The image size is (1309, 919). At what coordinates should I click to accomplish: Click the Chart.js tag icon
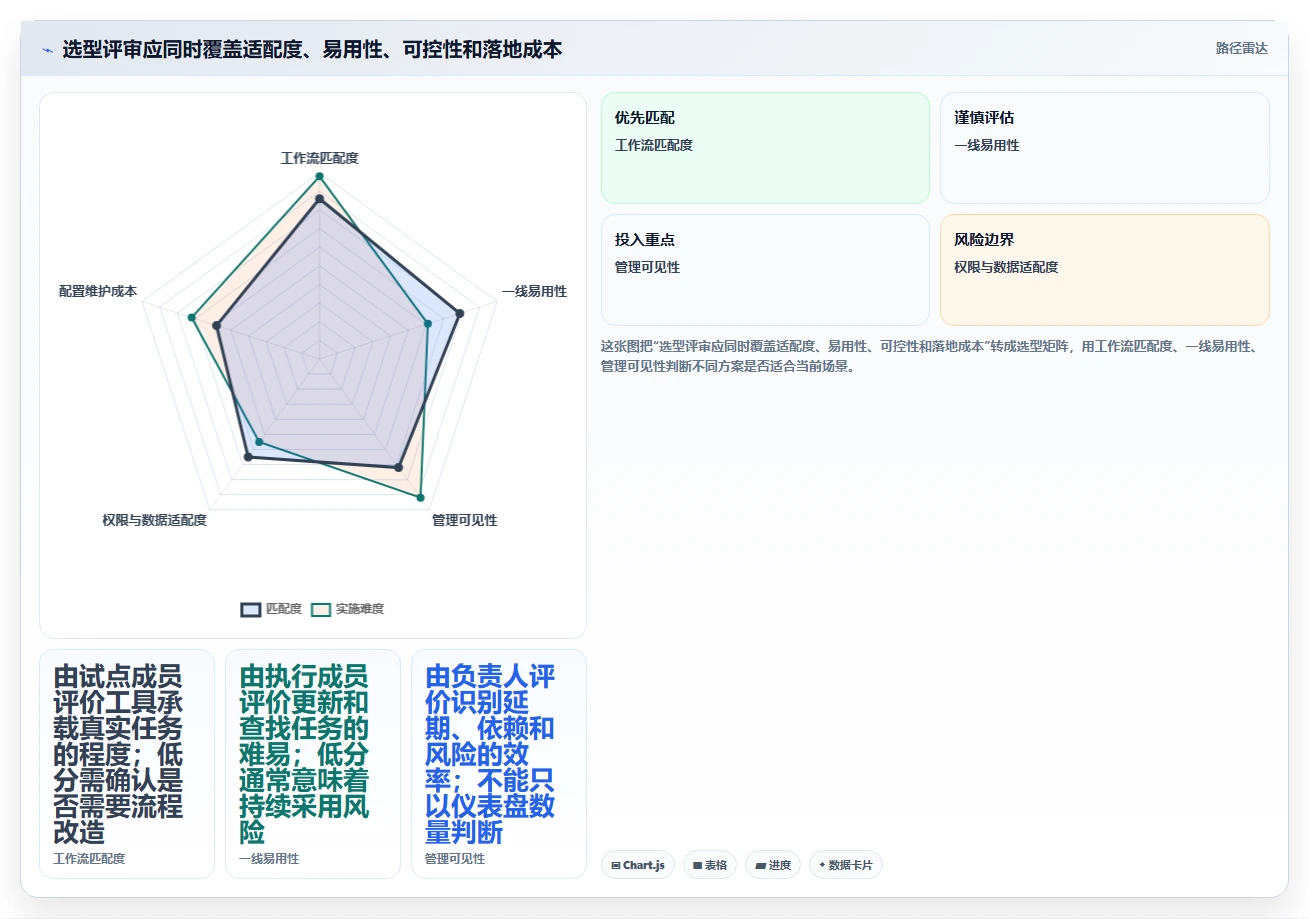[x=616, y=865]
